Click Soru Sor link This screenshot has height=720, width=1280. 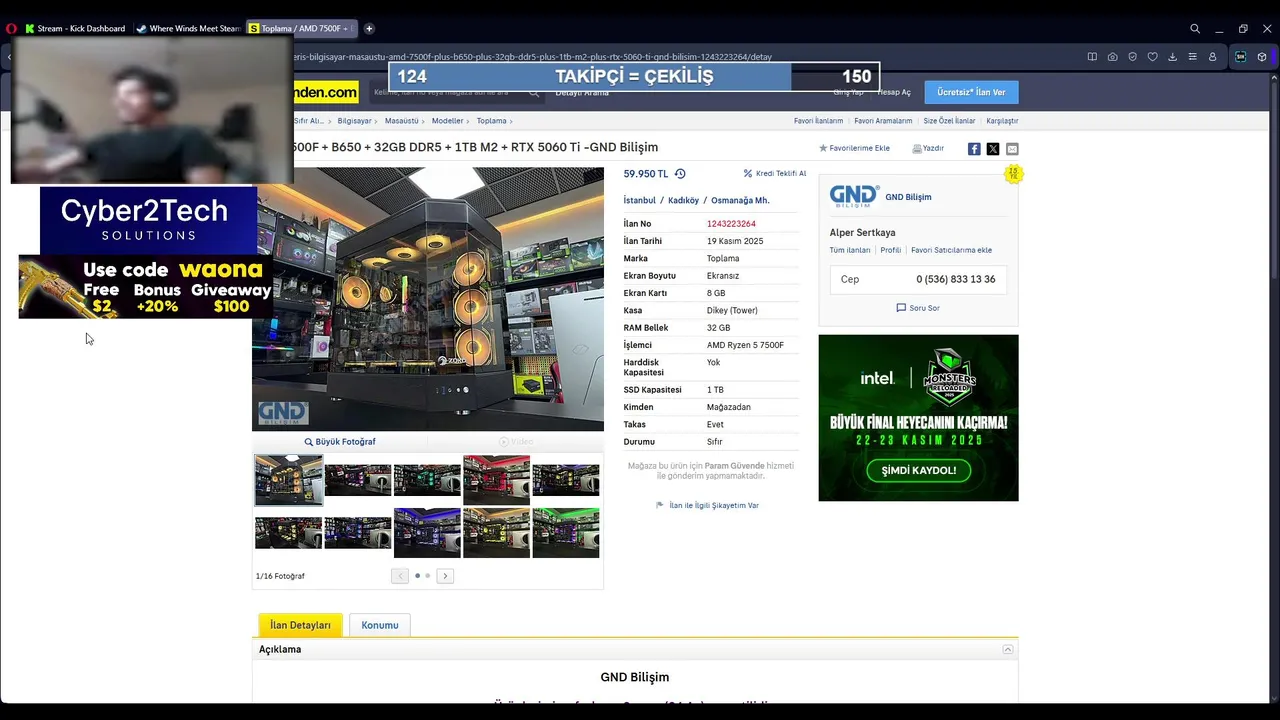(918, 308)
